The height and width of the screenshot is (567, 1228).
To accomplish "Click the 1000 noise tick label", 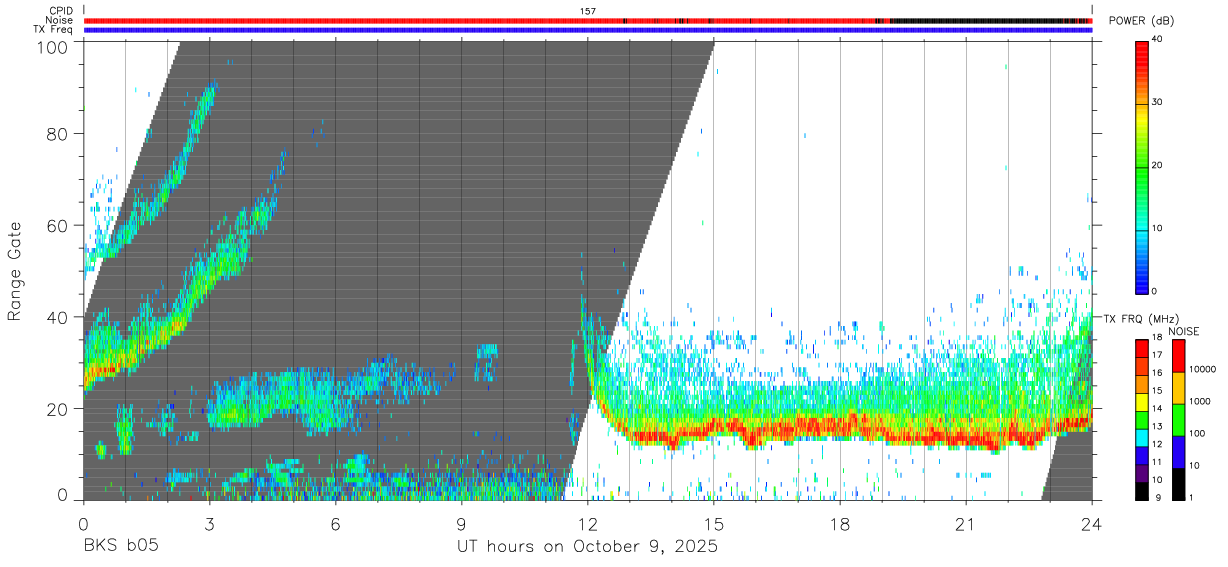I will tap(1198, 402).
